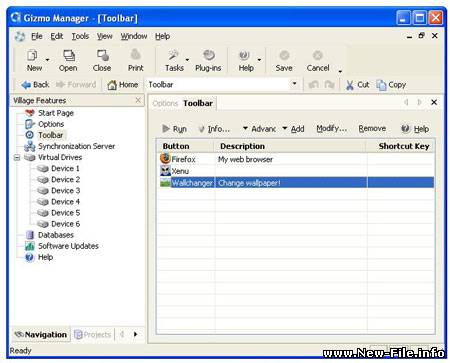Select the Firefox row

click(296, 159)
